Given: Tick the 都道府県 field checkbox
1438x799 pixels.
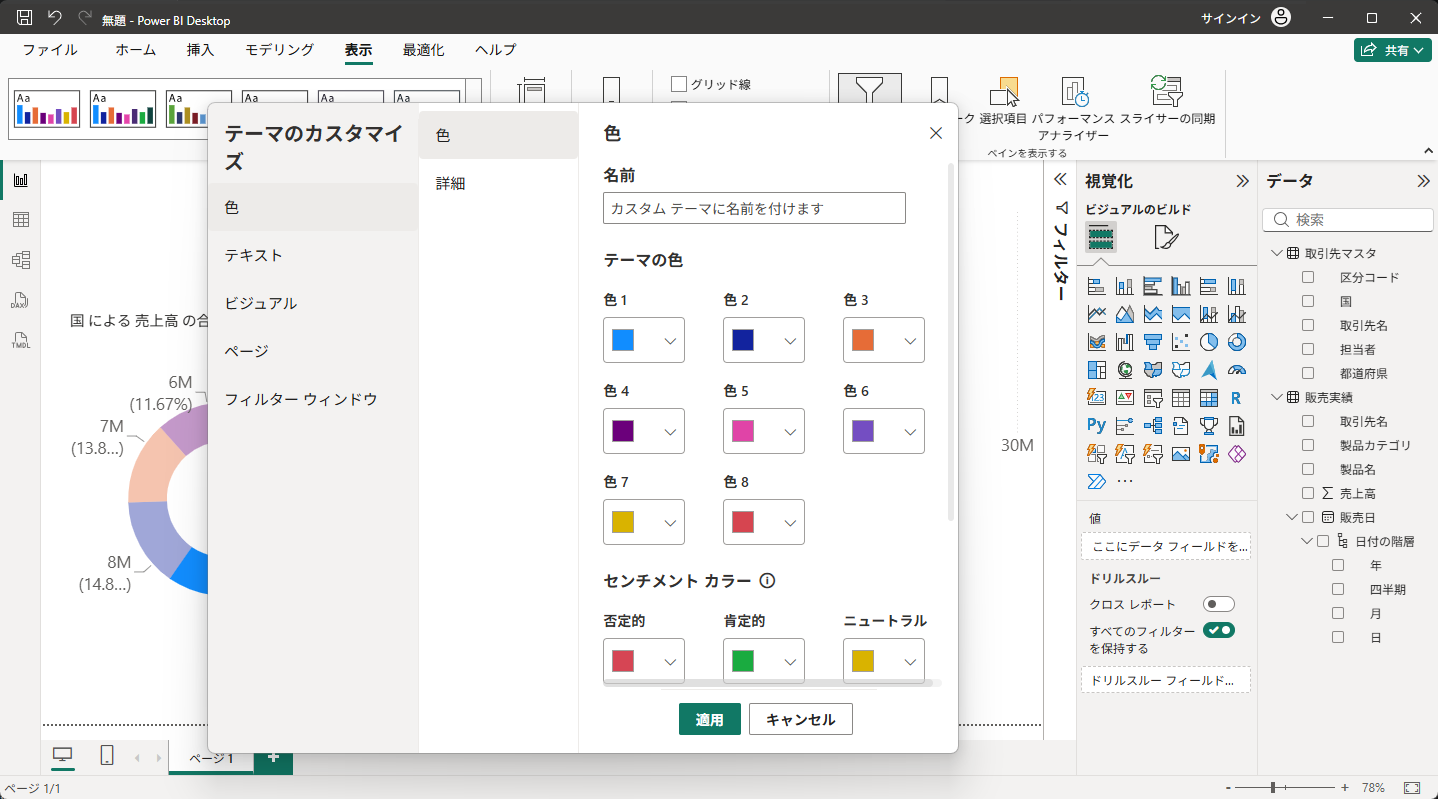Looking at the screenshot, I should click(1308, 373).
